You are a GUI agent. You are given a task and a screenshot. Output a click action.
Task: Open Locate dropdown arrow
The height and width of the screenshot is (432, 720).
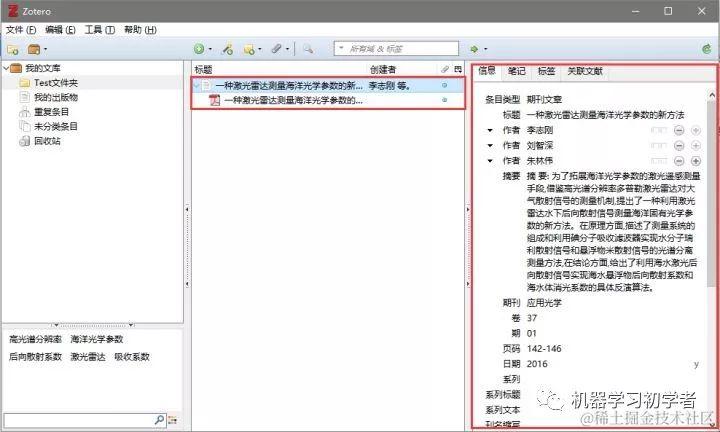tap(485, 49)
